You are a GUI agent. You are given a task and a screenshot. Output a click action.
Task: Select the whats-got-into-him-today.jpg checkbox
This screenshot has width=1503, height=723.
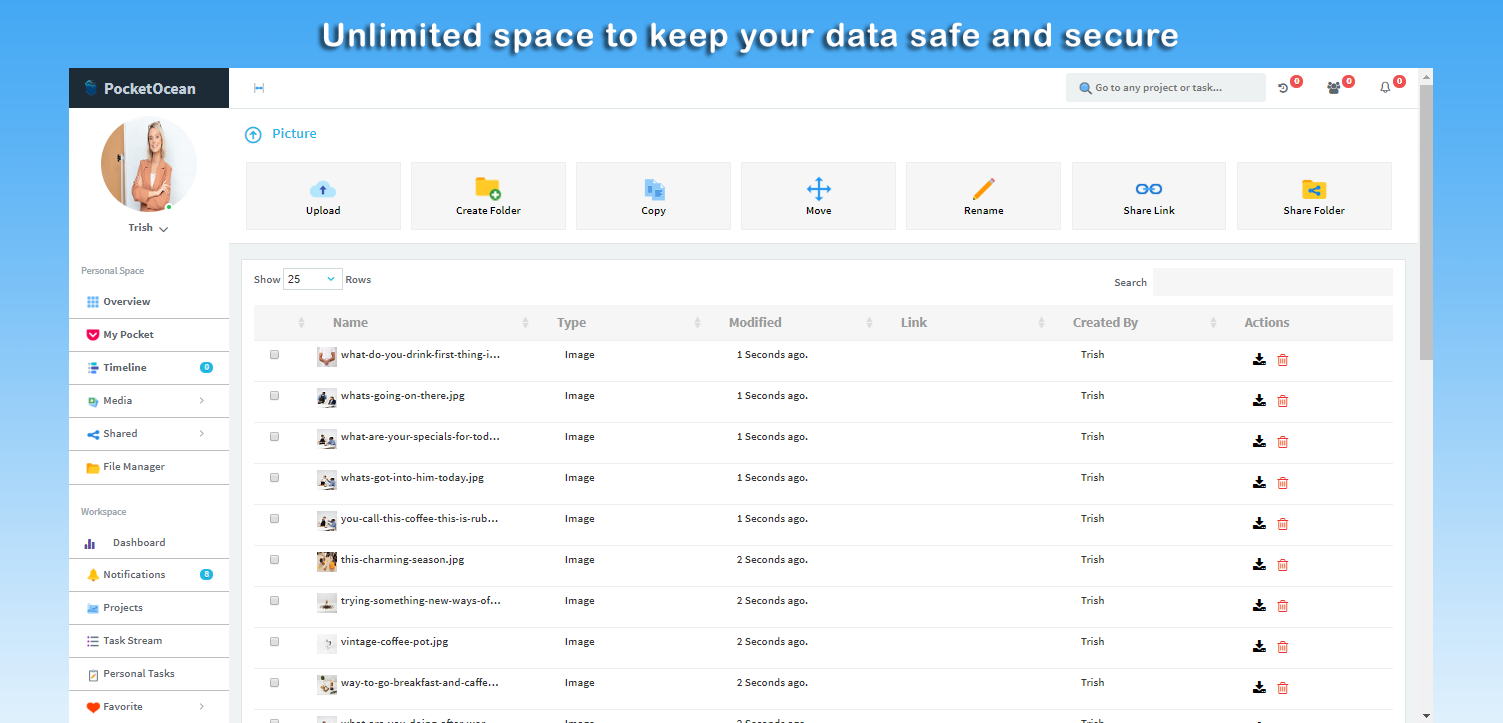[275, 478]
